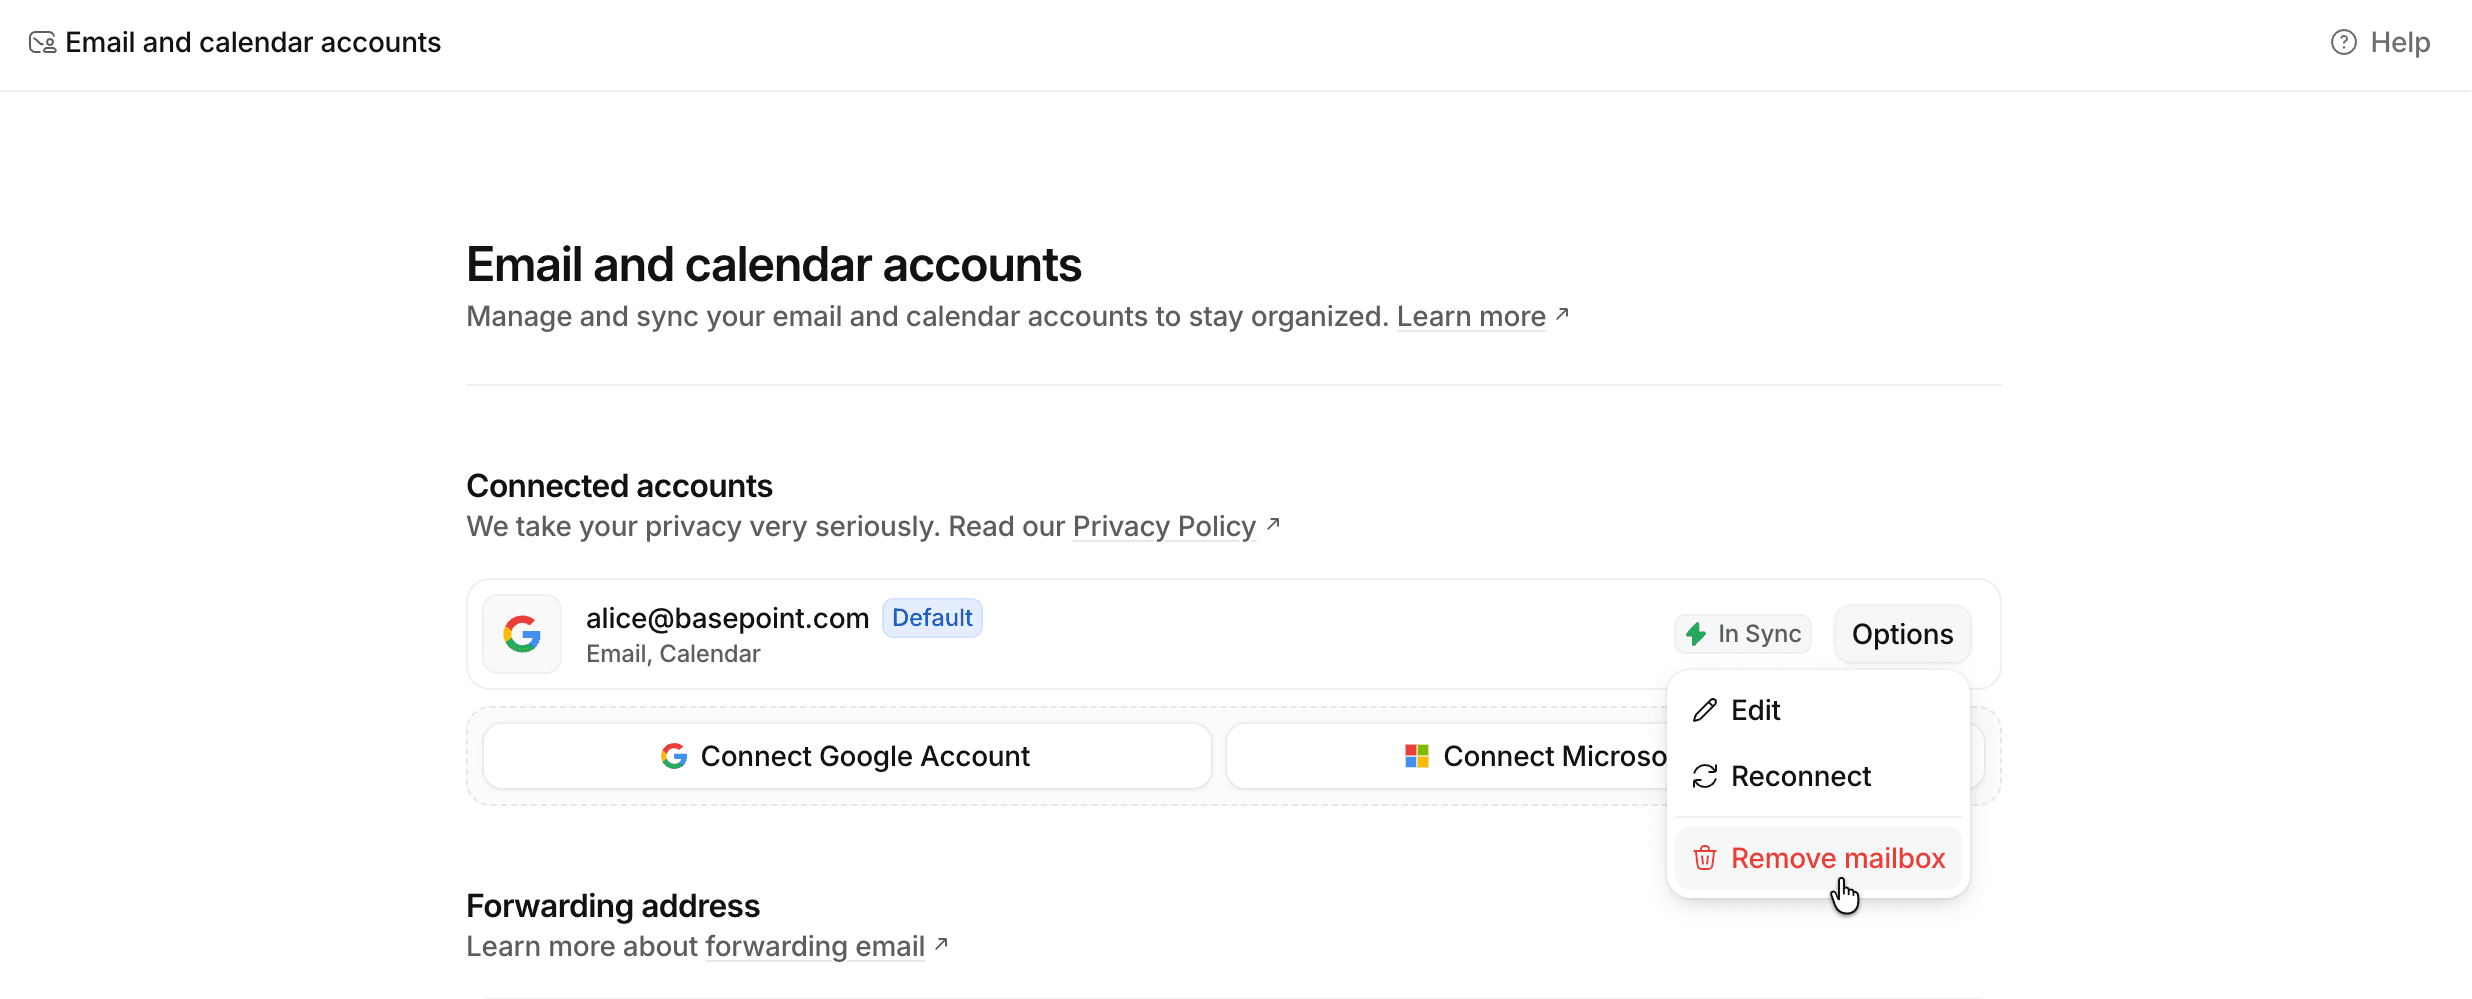Open the Options dropdown for alice@basepoint.com
Viewport: 2472px width, 999px height.
pos(1902,634)
